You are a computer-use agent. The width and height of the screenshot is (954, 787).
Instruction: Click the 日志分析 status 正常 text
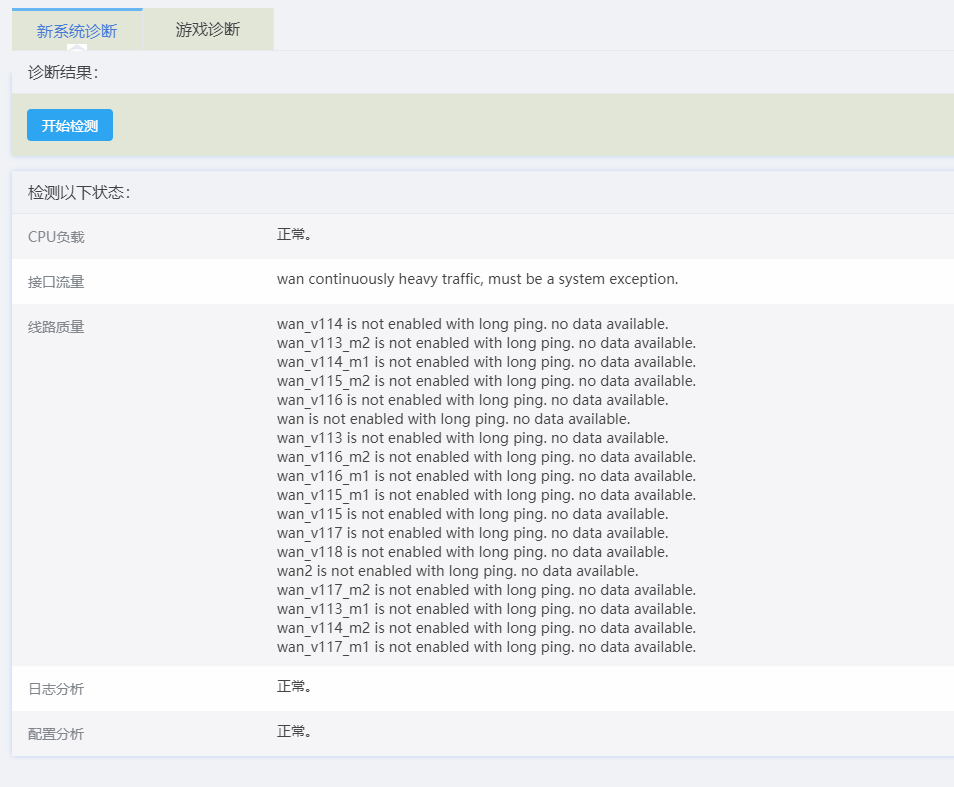pyautogui.click(x=294, y=686)
